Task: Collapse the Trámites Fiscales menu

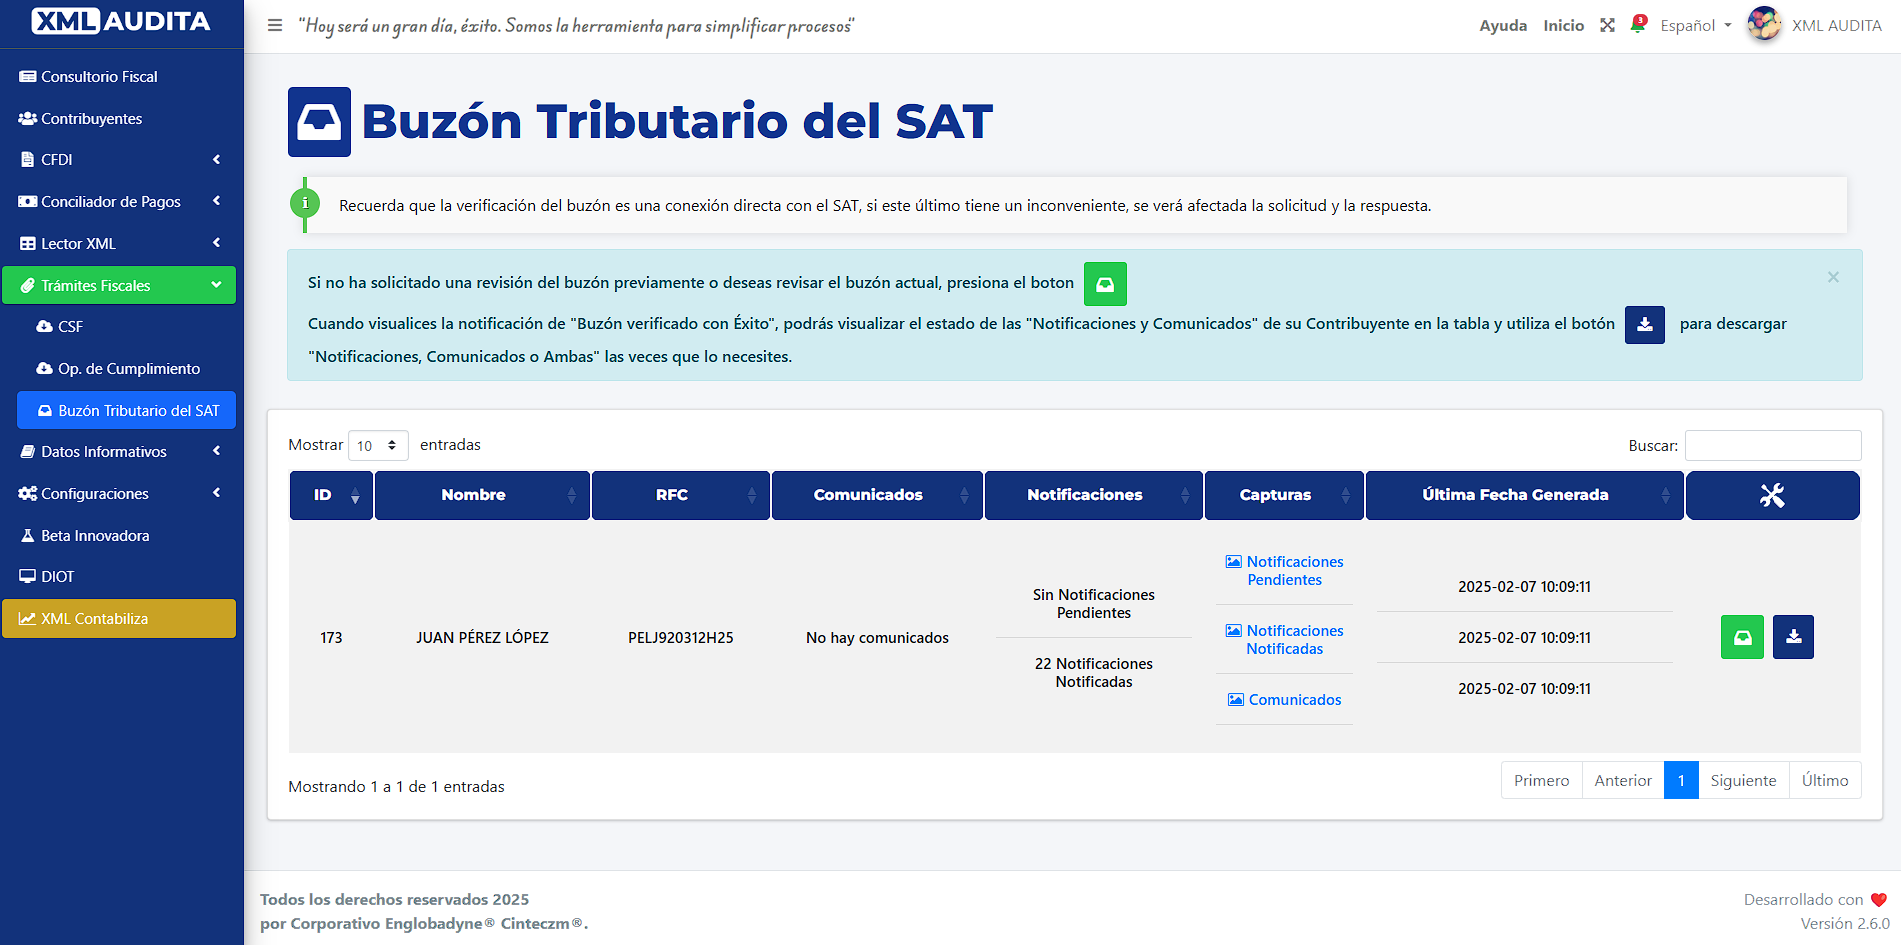Action: point(119,285)
